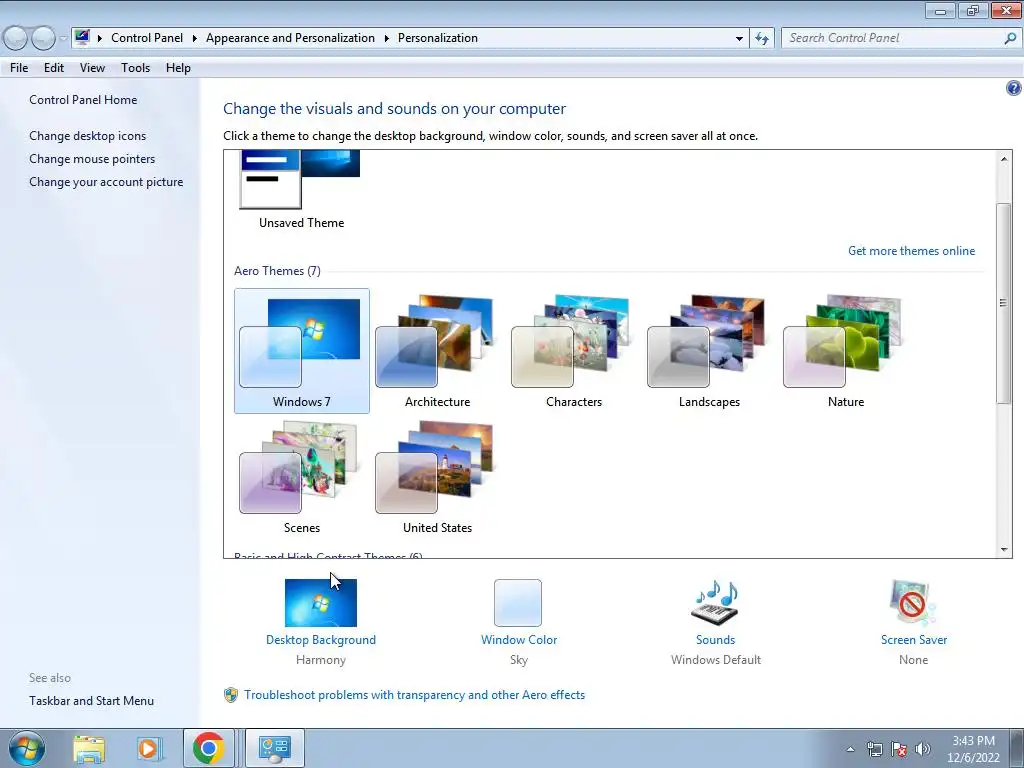Click the help question mark icon
This screenshot has height=768, width=1024.
coord(1014,88)
